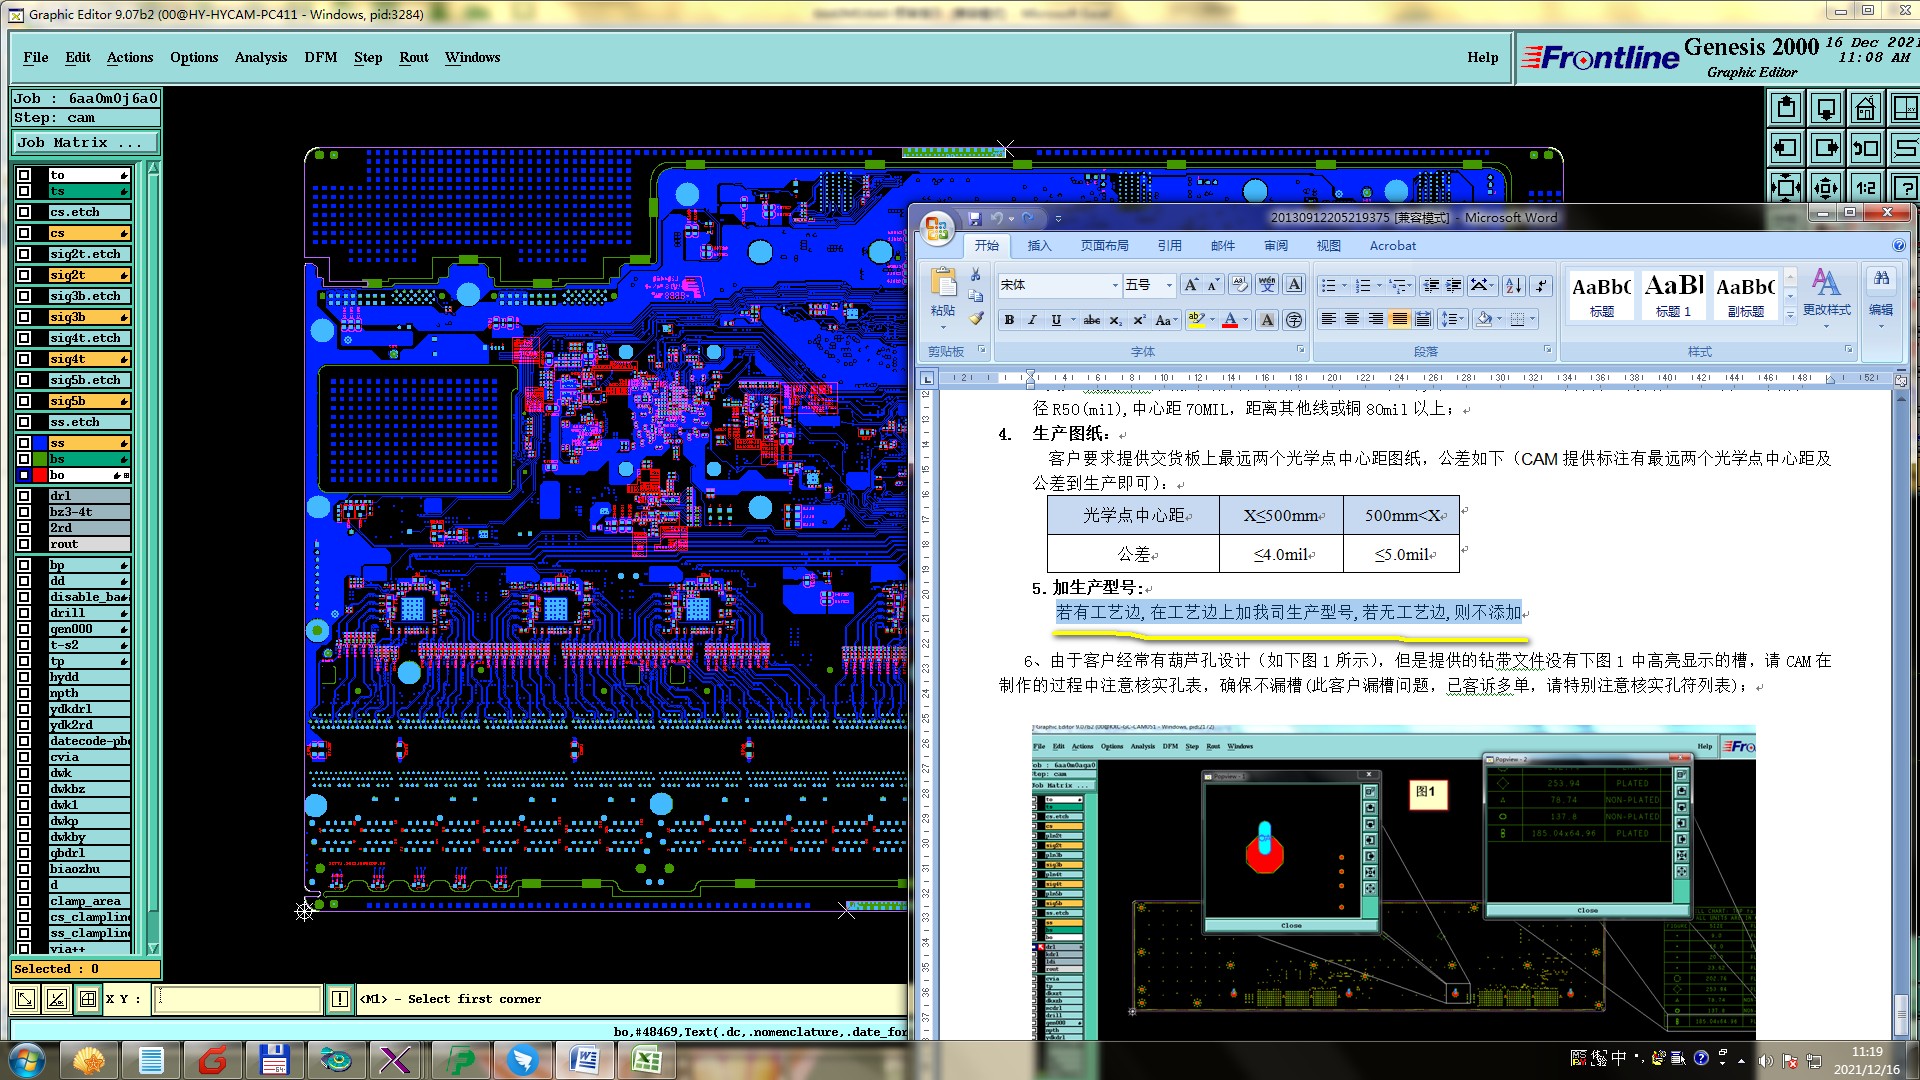Click the previous view undo zoom icon

pos(1865,148)
